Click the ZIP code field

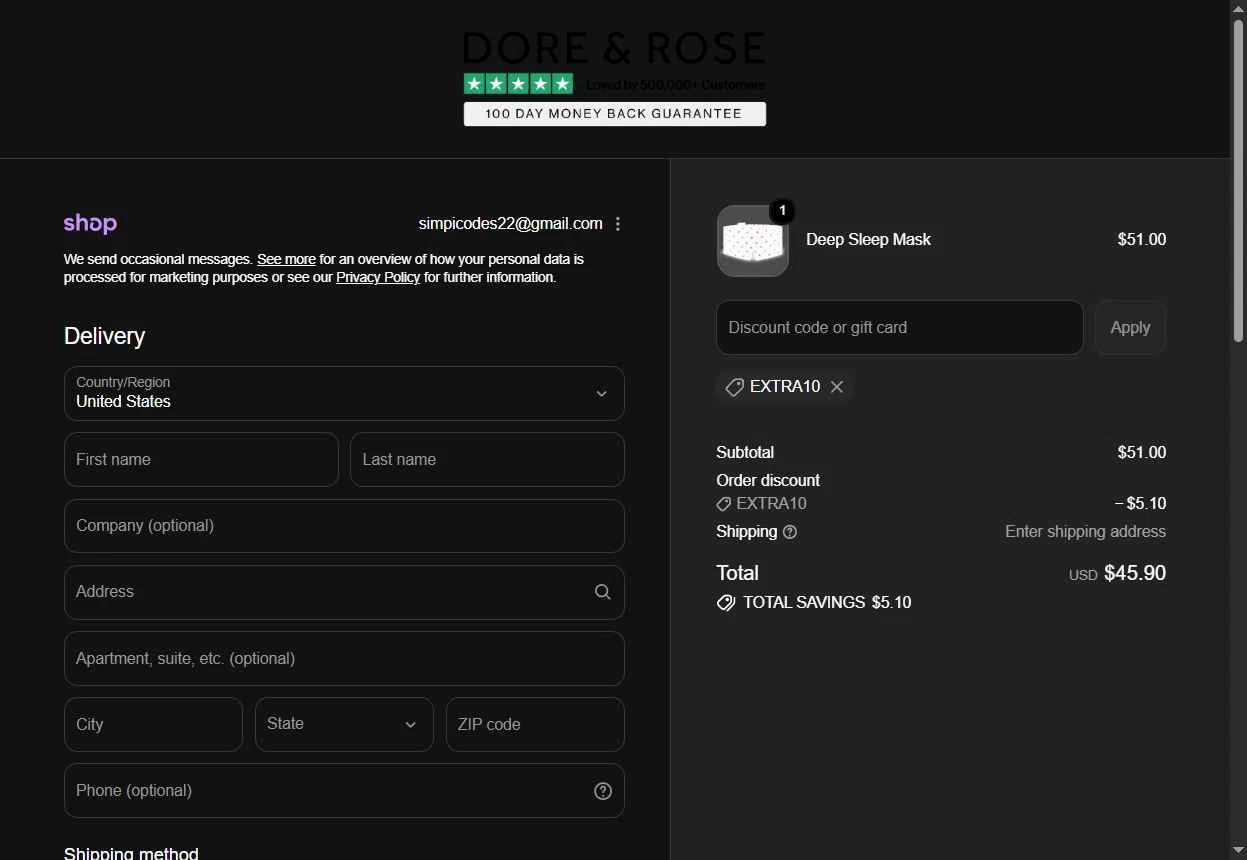[x=535, y=724]
